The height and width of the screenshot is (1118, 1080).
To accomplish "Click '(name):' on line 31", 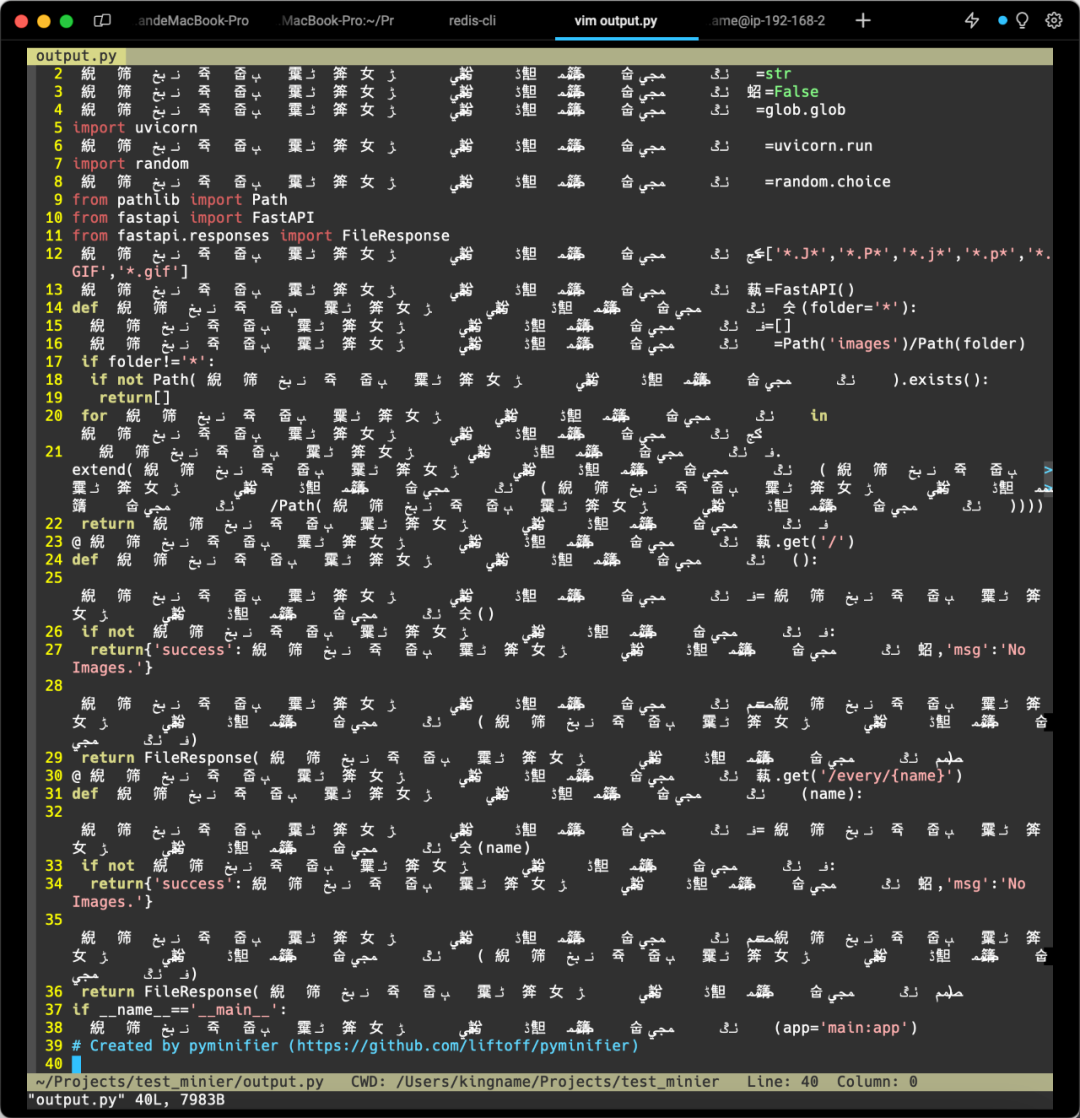I will 832,794.
